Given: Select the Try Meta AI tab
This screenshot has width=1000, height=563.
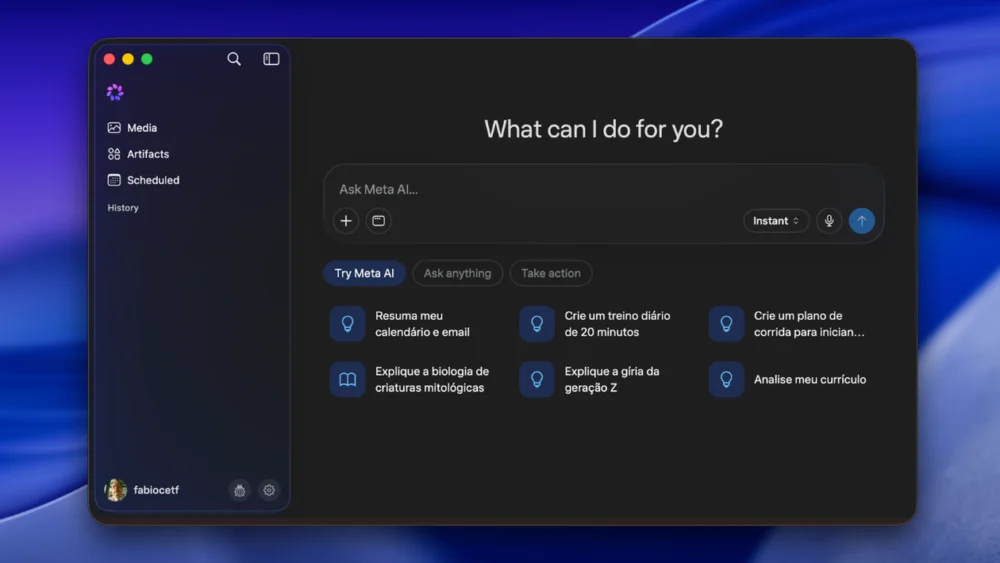Looking at the screenshot, I should pos(364,273).
